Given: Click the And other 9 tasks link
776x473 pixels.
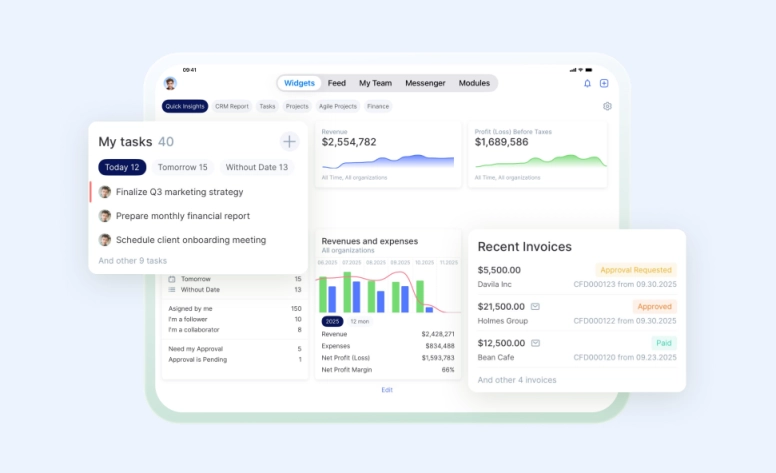Looking at the screenshot, I should [133, 261].
